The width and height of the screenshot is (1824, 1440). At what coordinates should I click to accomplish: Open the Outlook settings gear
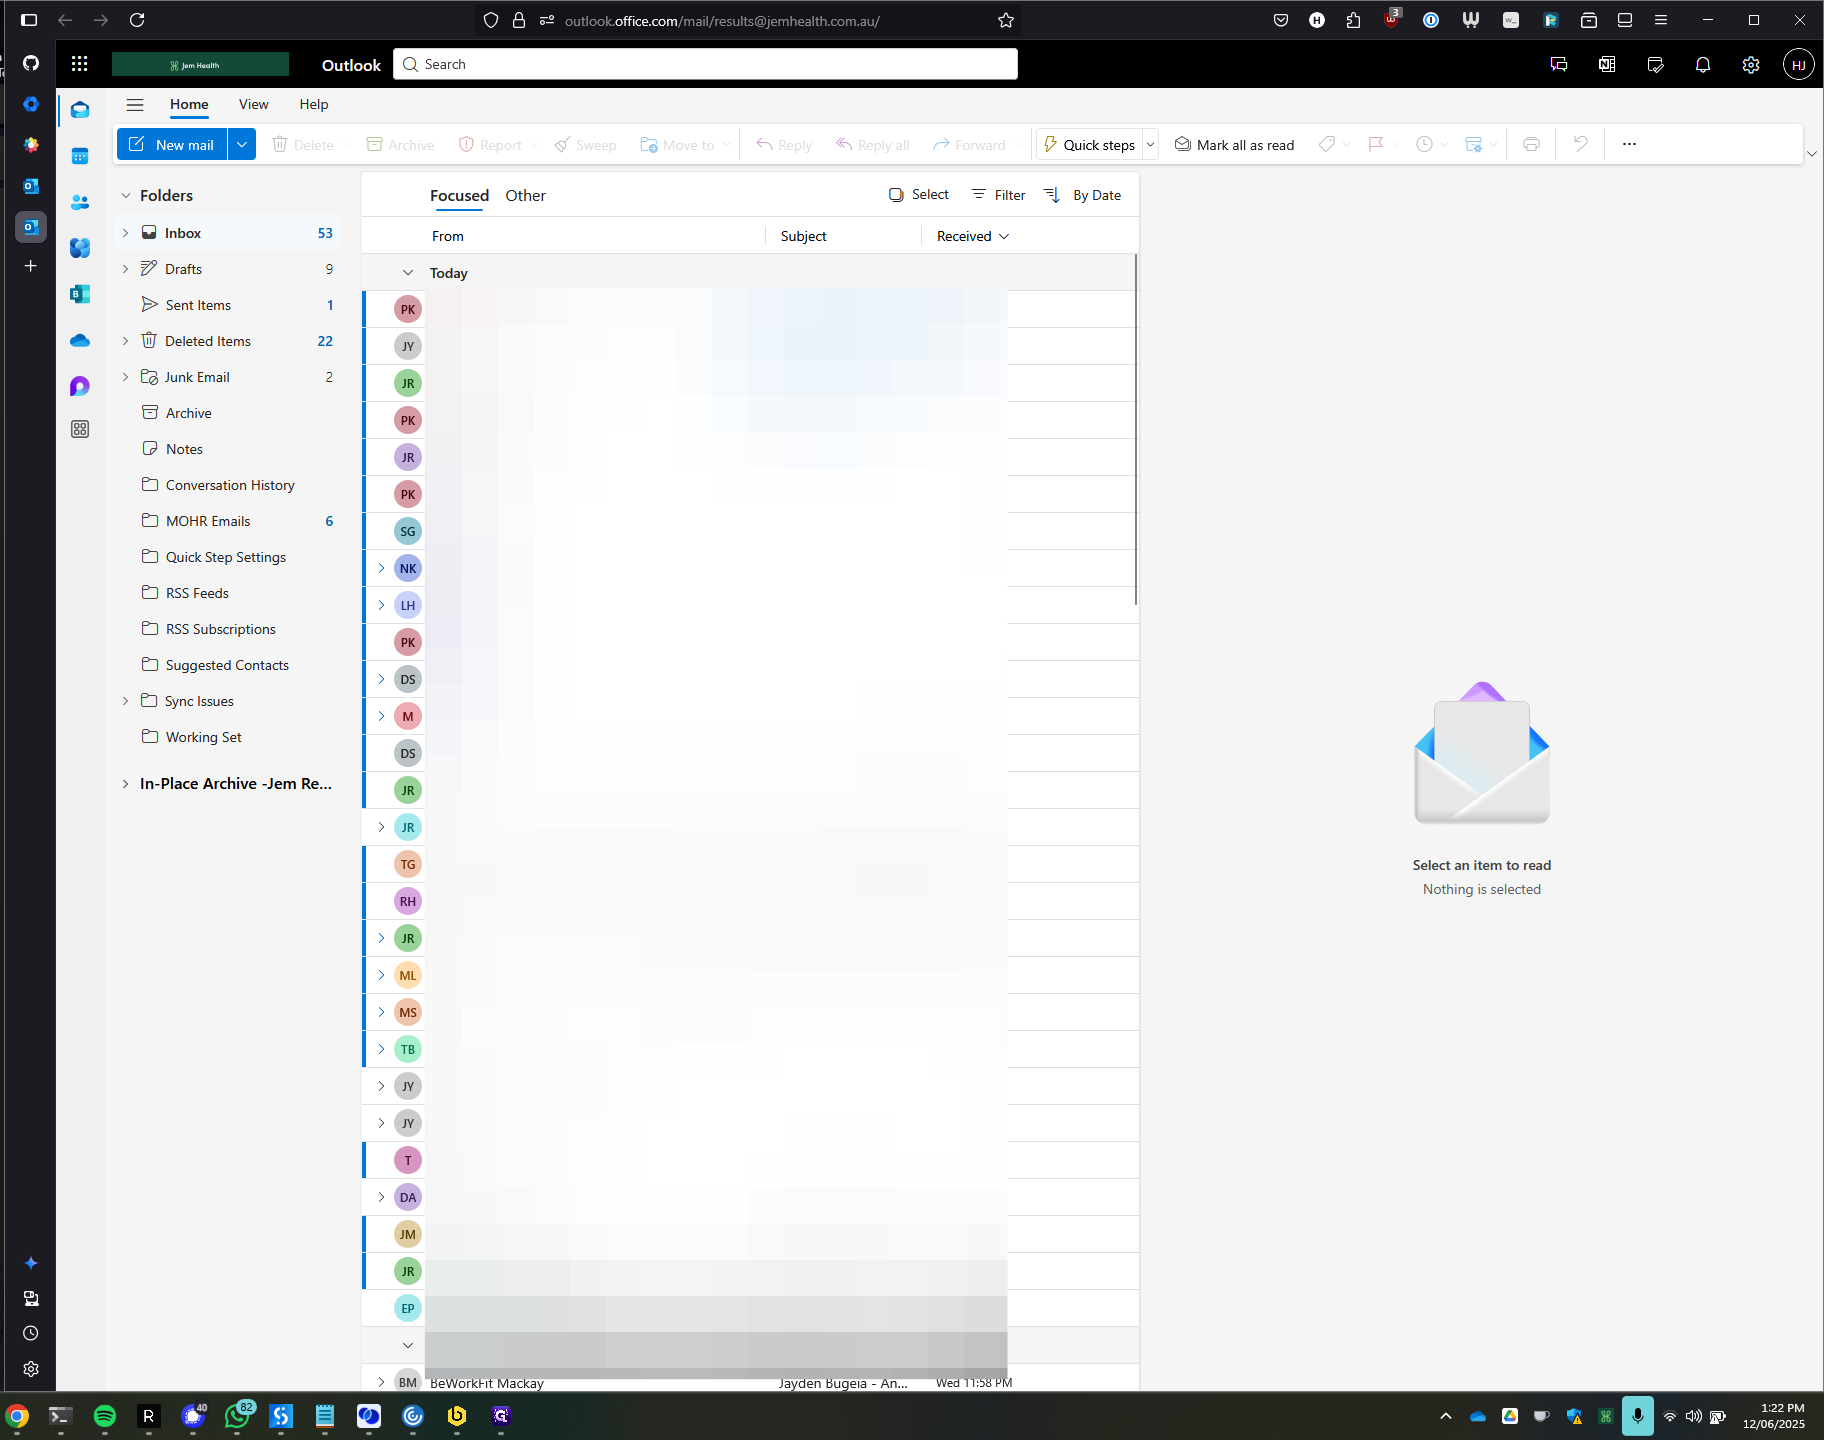tap(1751, 64)
